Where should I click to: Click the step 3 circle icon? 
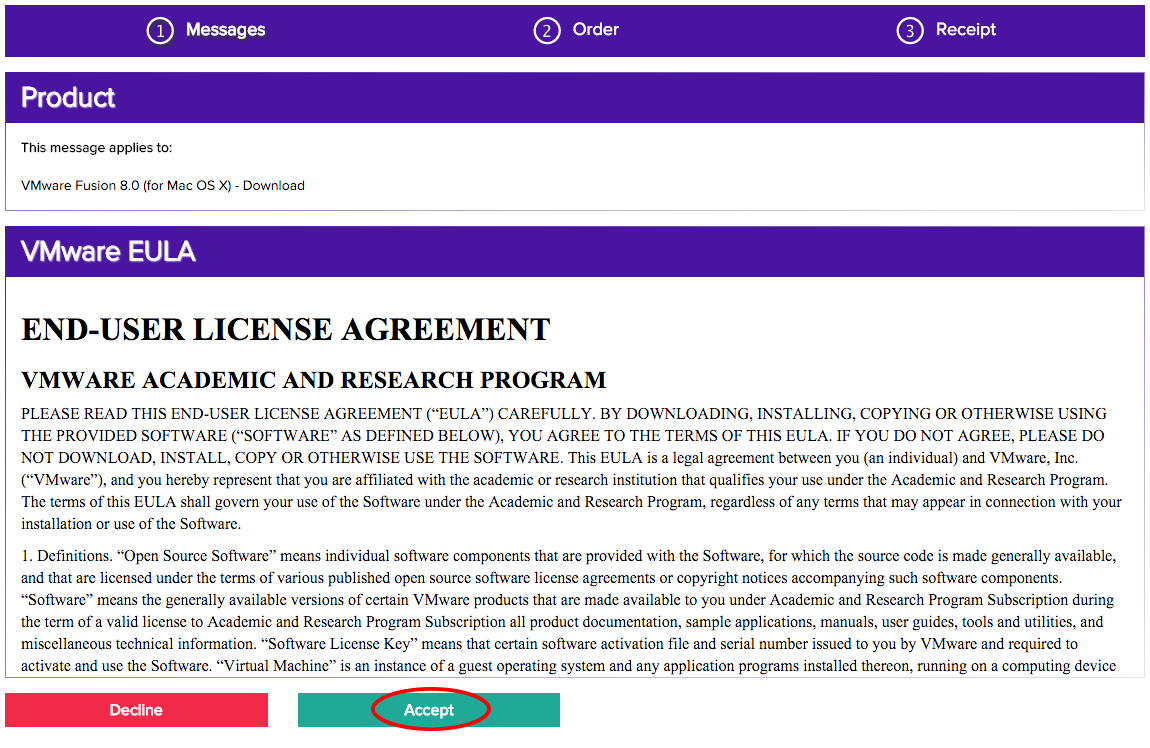tap(909, 31)
